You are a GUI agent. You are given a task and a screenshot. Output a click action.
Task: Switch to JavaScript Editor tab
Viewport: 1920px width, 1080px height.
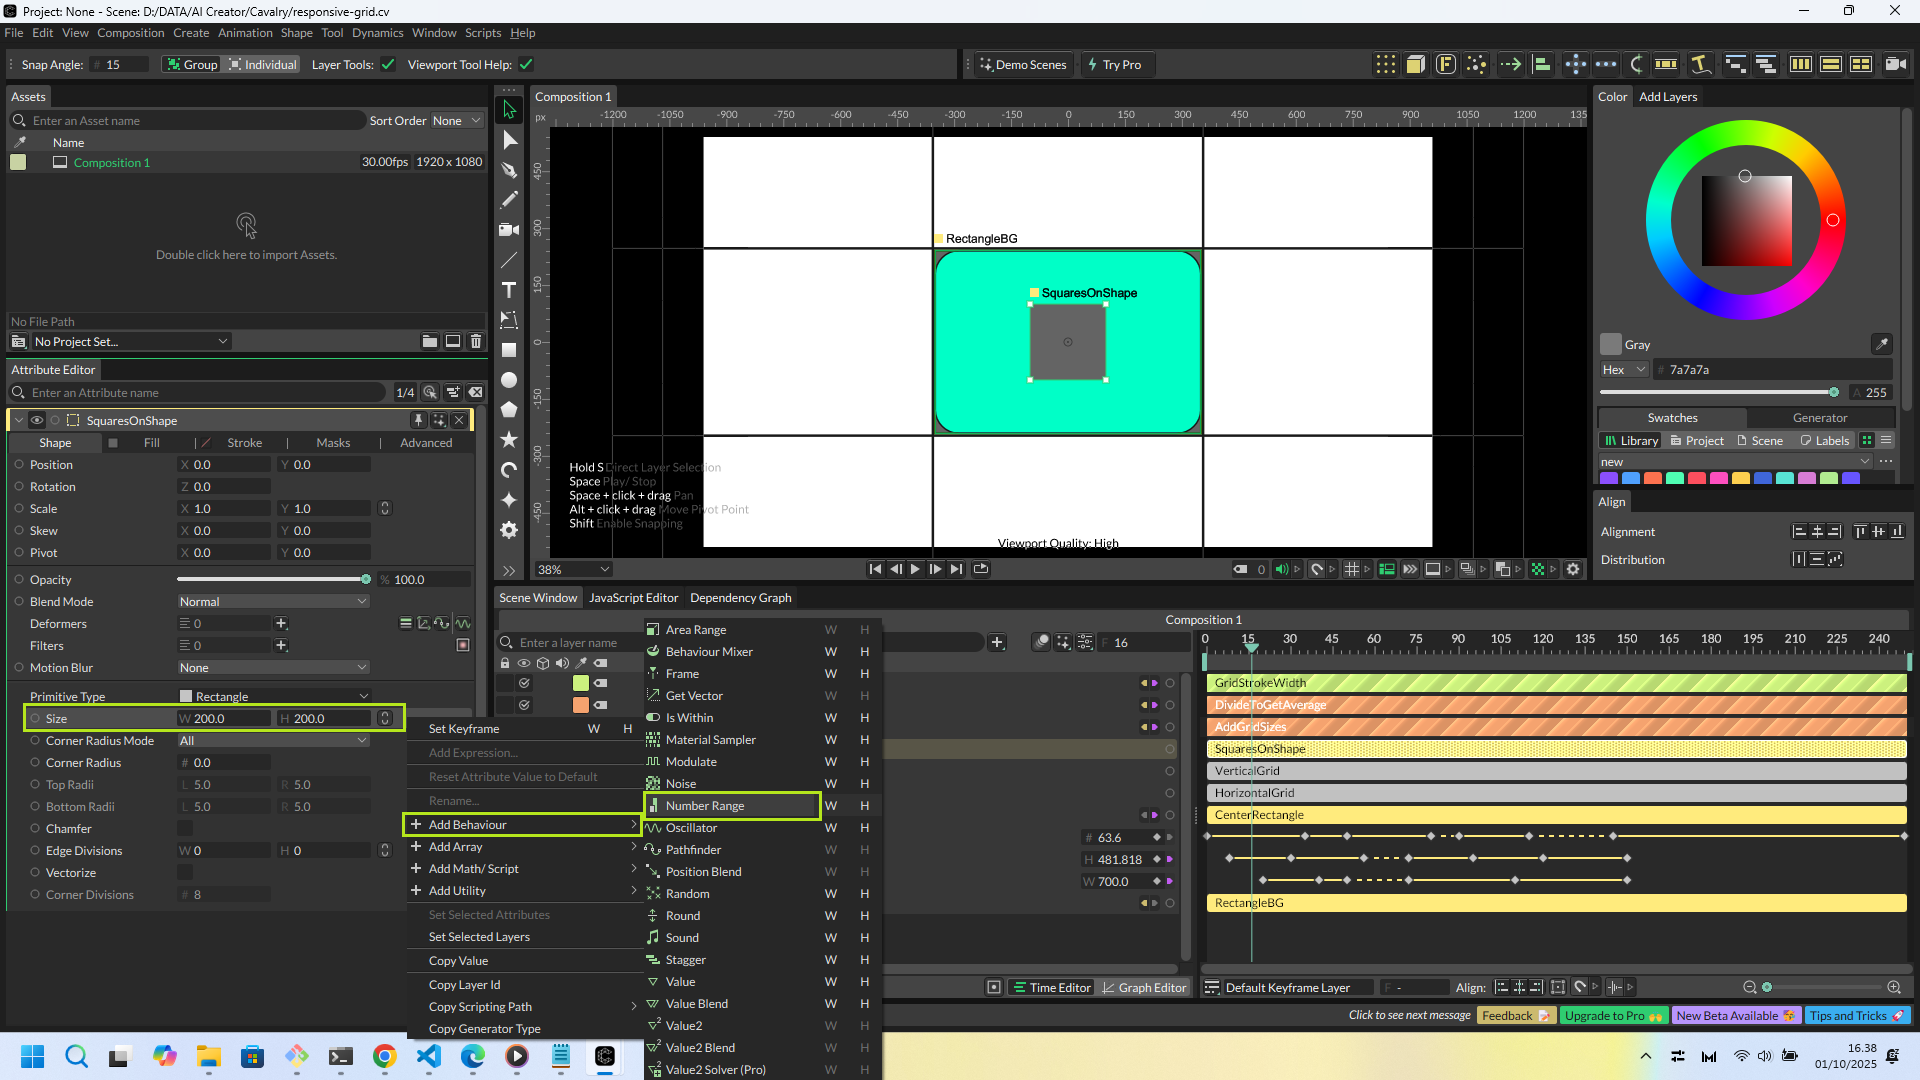tap(633, 598)
